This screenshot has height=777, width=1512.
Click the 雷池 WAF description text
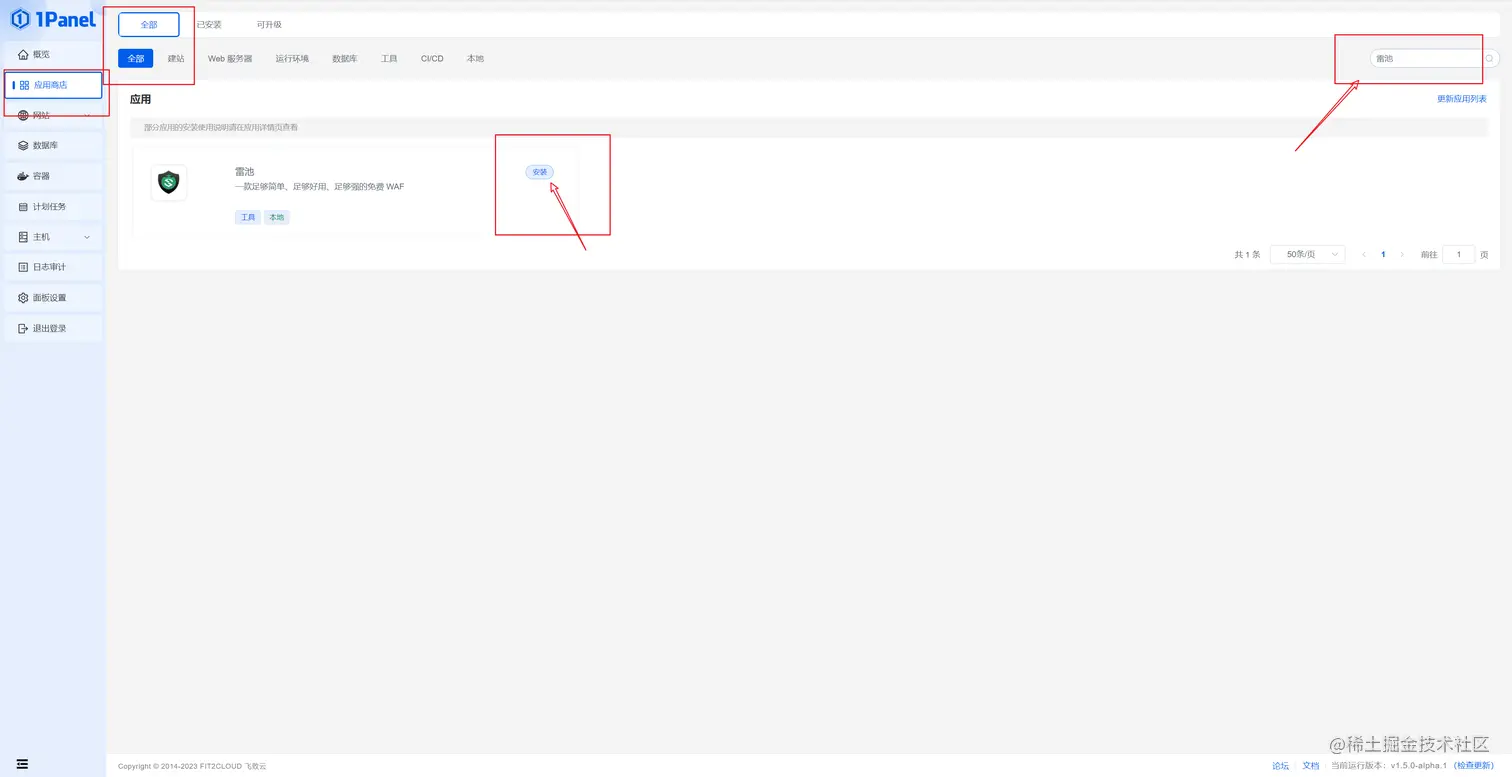pyautogui.click(x=319, y=187)
